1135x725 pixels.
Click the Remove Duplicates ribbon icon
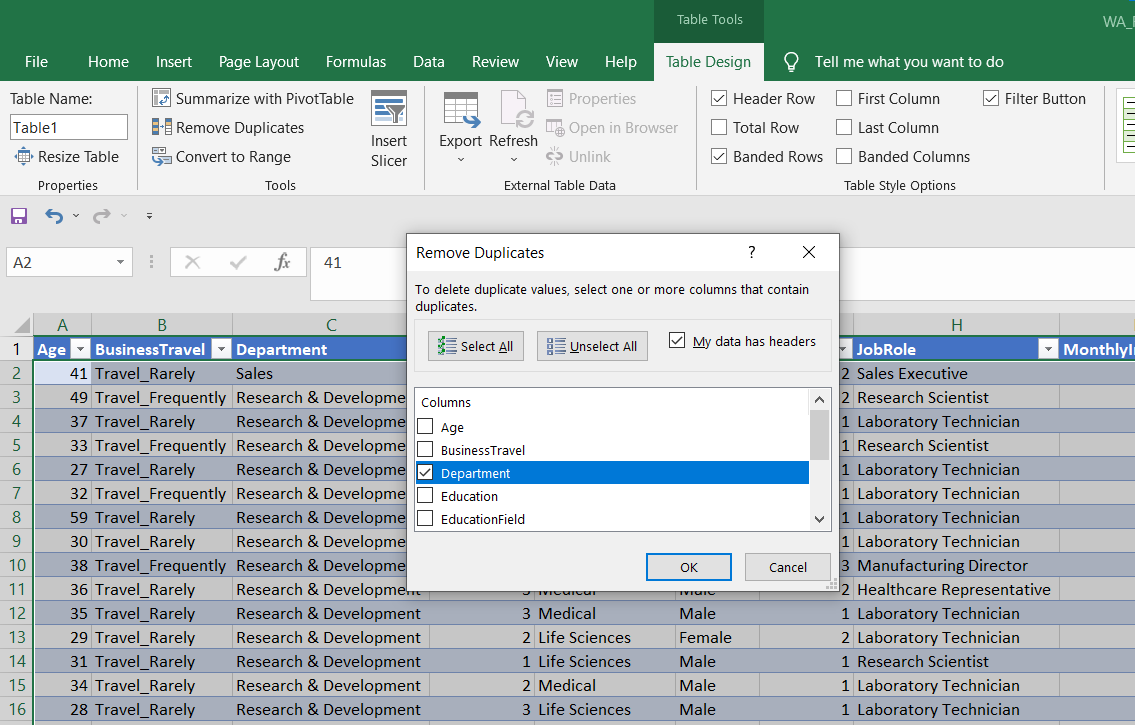[161, 127]
